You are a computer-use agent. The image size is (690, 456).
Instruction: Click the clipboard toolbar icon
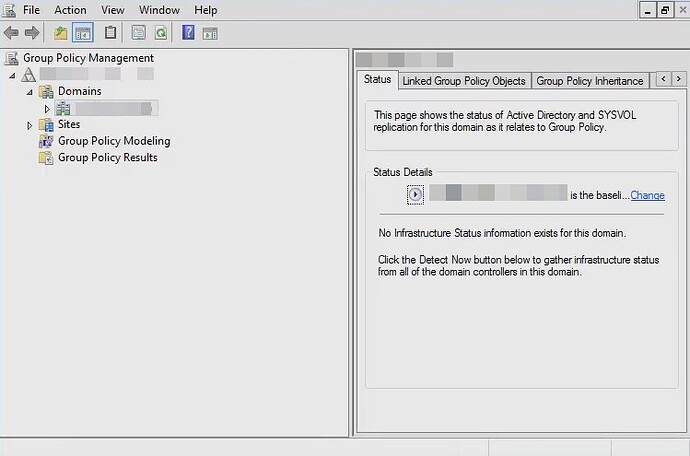[x=110, y=33]
